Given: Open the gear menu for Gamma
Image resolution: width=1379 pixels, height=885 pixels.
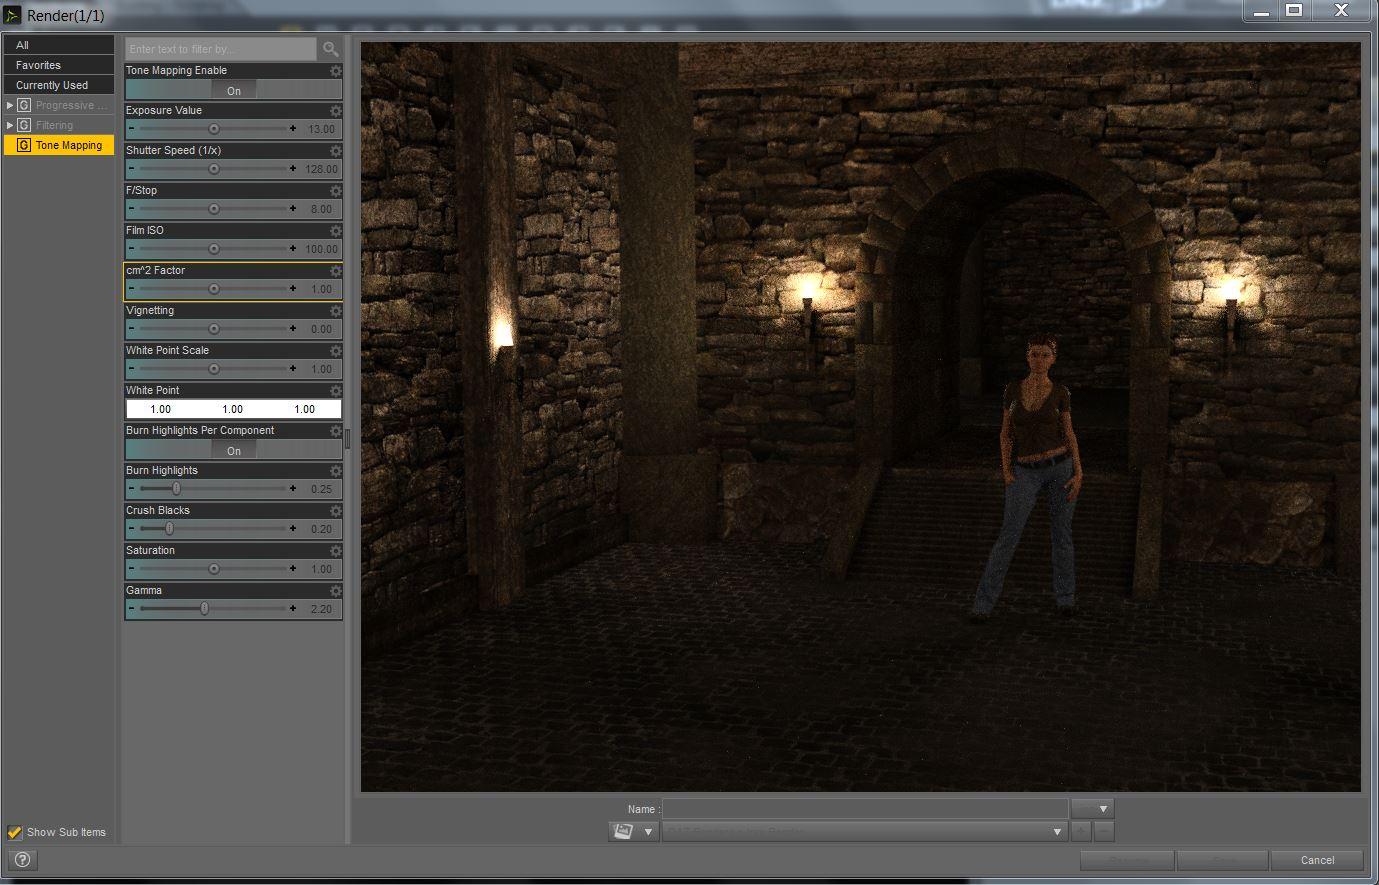Looking at the screenshot, I should pos(336,591).
